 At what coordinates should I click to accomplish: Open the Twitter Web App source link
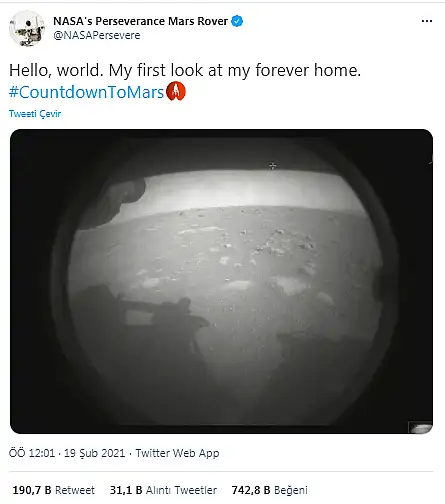(x=177, y=453)
